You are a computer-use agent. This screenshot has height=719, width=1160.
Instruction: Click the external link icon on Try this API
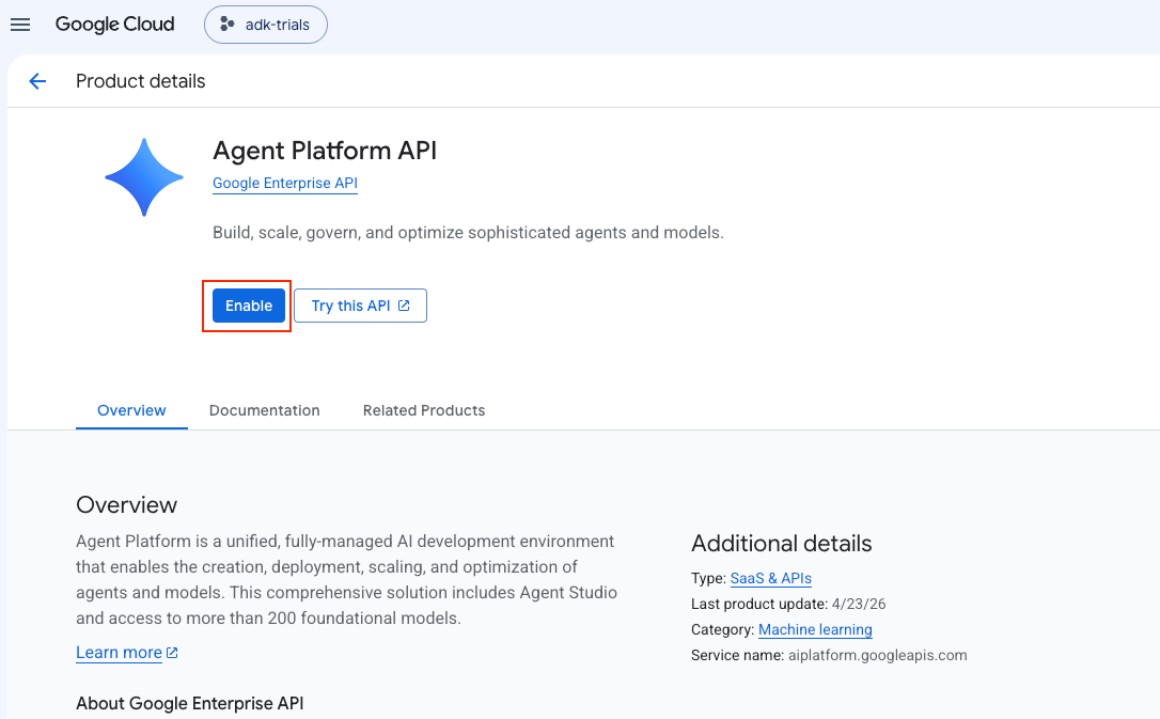(404, 306)
